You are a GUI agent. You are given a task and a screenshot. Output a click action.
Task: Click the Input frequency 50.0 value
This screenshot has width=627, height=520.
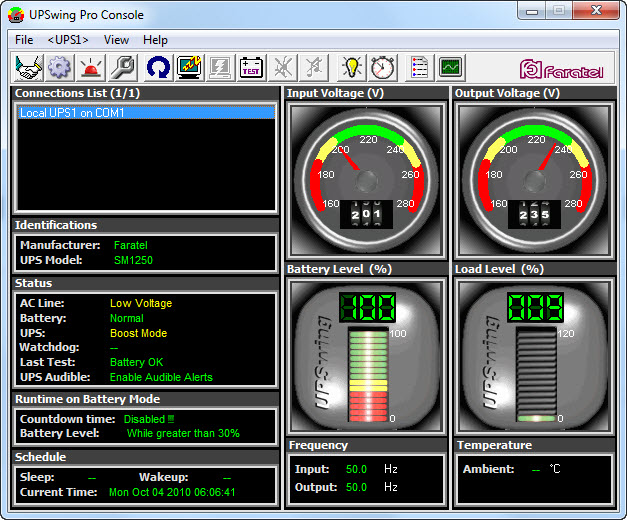click(356, 469)
